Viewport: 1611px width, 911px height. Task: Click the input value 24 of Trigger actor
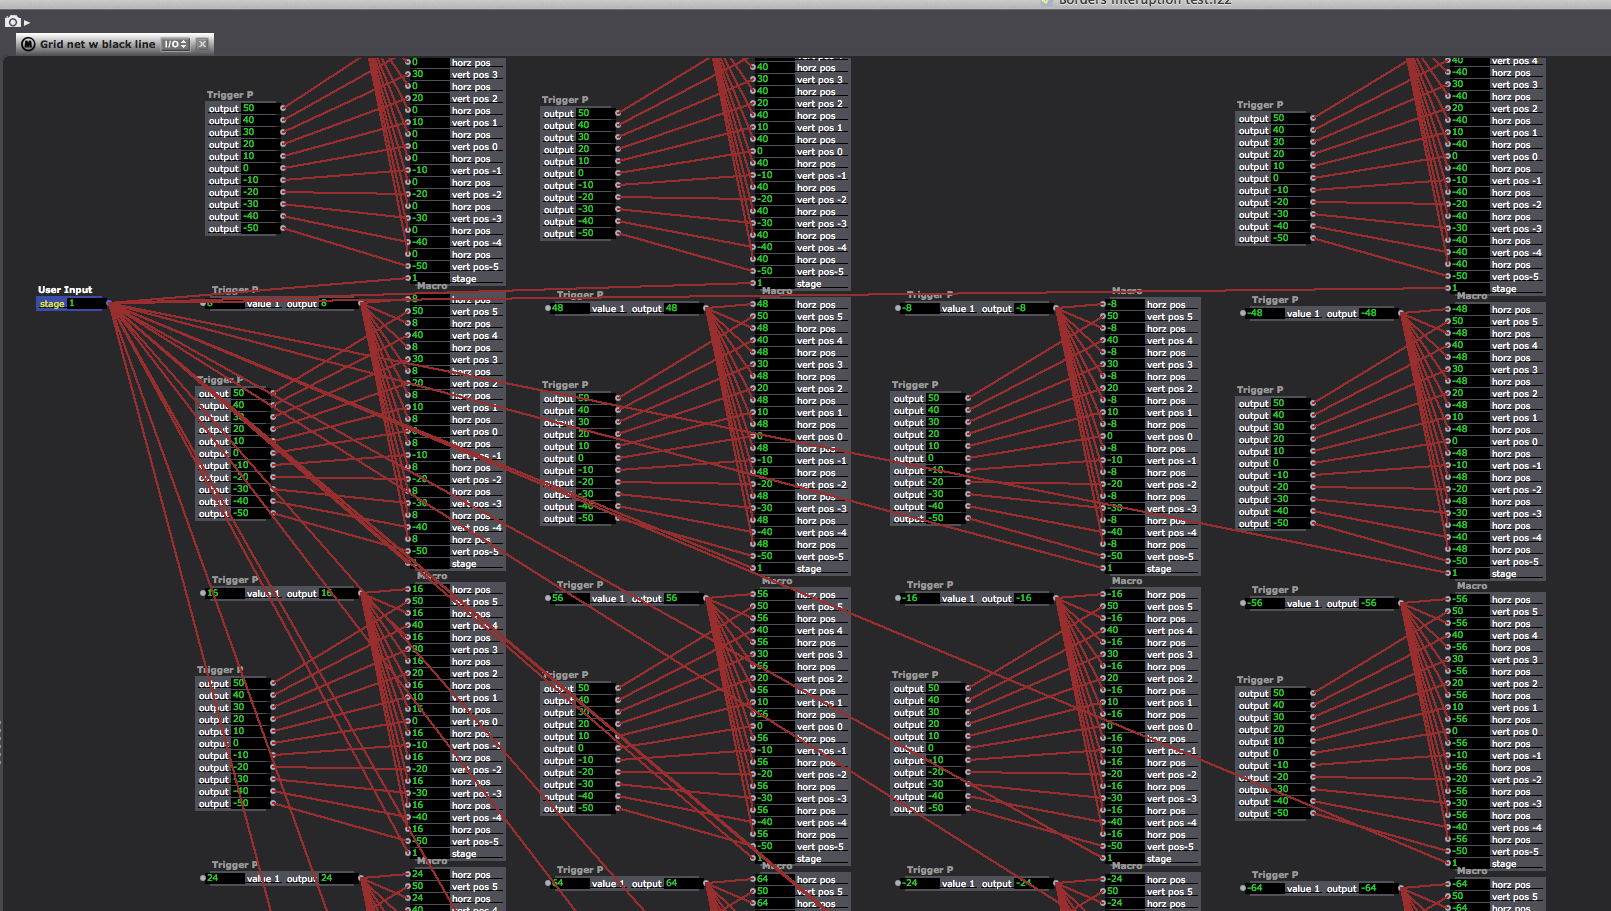pyautogui.click(x=224, y=878)
